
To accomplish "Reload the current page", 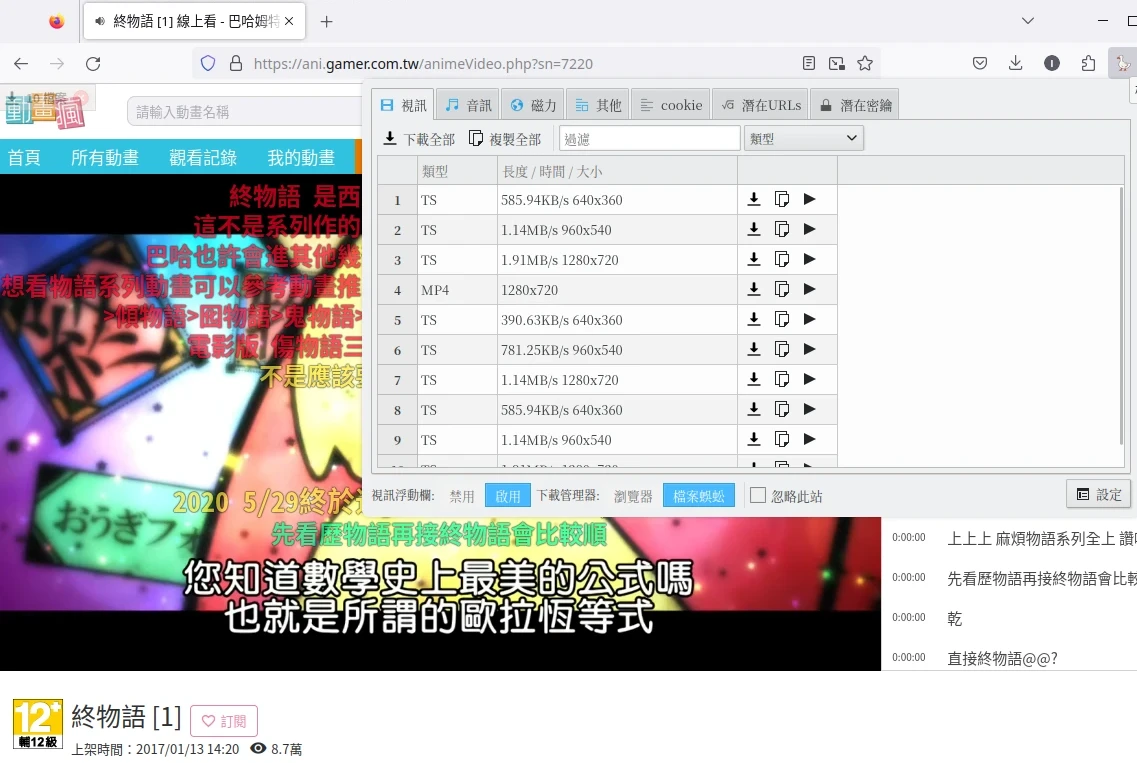I will coord(93,63).
